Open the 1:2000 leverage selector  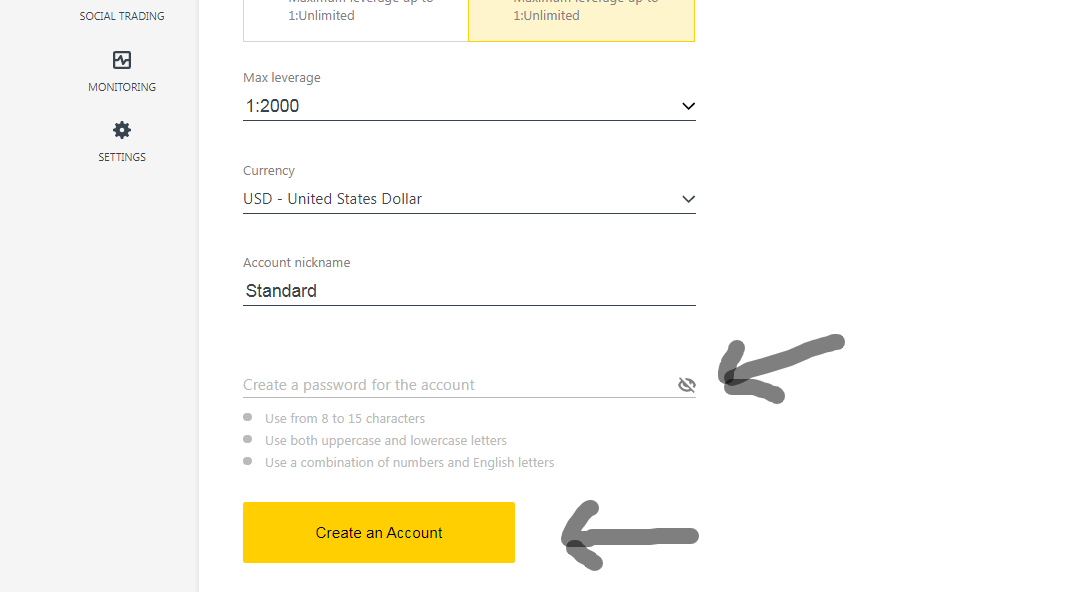469,106
